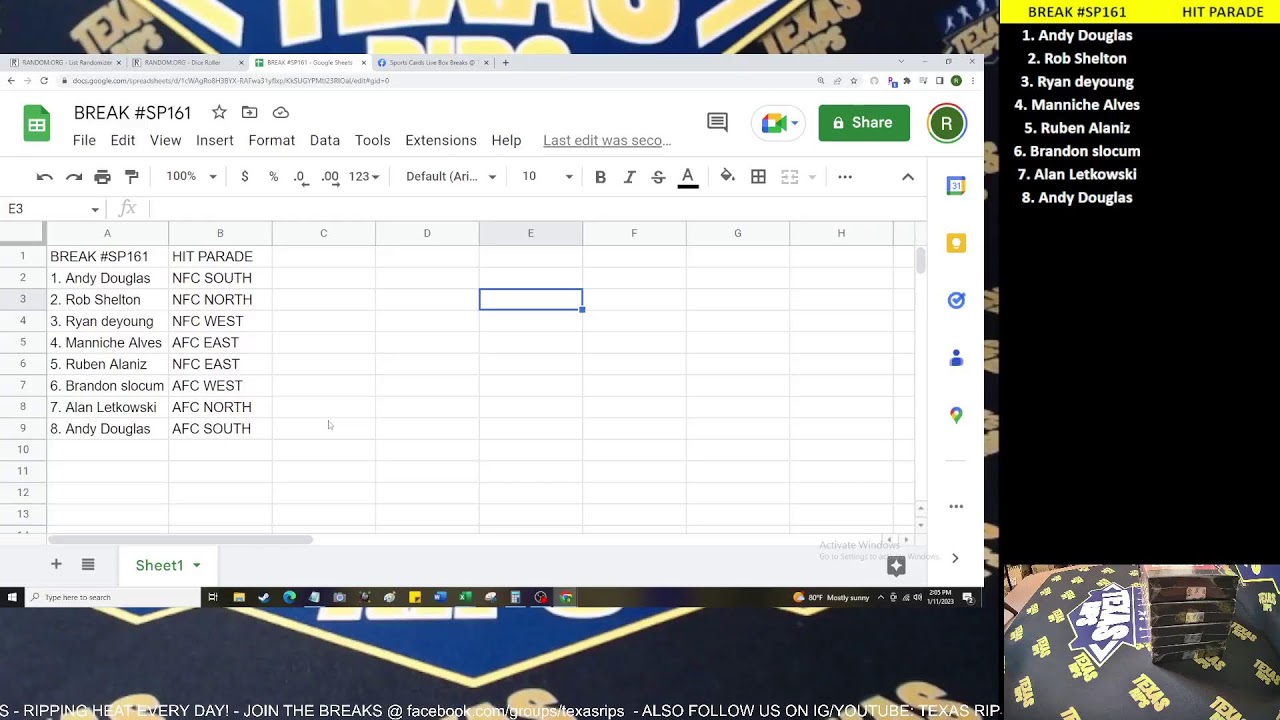The image size is (1280, 720).
Task: Open the zoom 100% dropdown
Action: click(x=191, y=177)
